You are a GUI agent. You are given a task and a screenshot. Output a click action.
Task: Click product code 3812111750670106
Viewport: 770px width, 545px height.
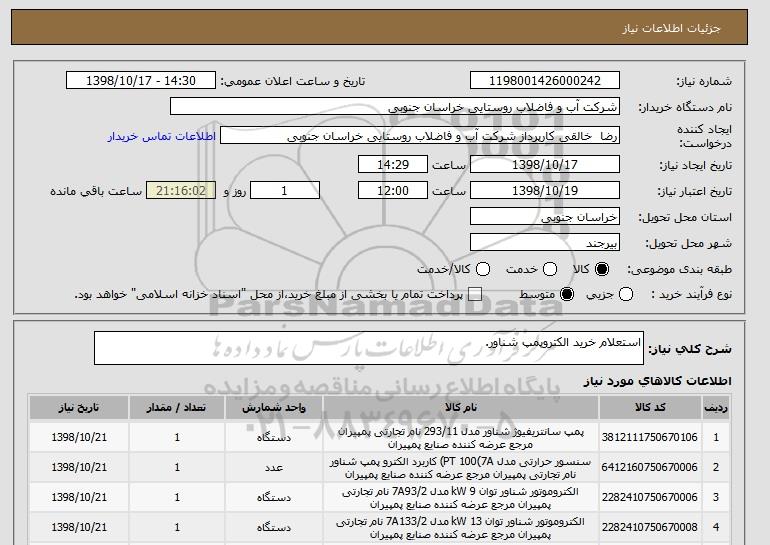[x=650, y=437]
